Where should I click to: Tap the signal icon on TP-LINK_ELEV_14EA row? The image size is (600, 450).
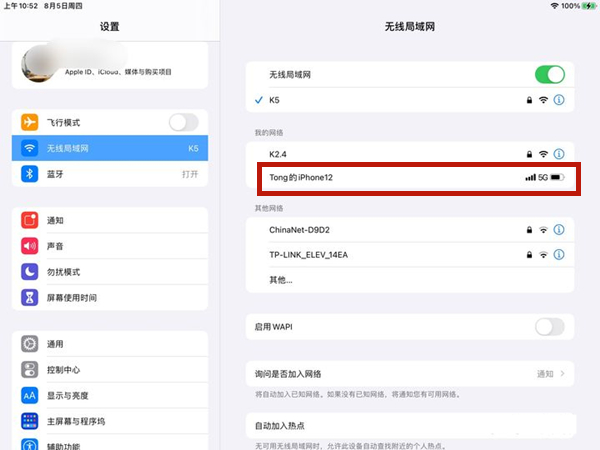pos(543,255)
